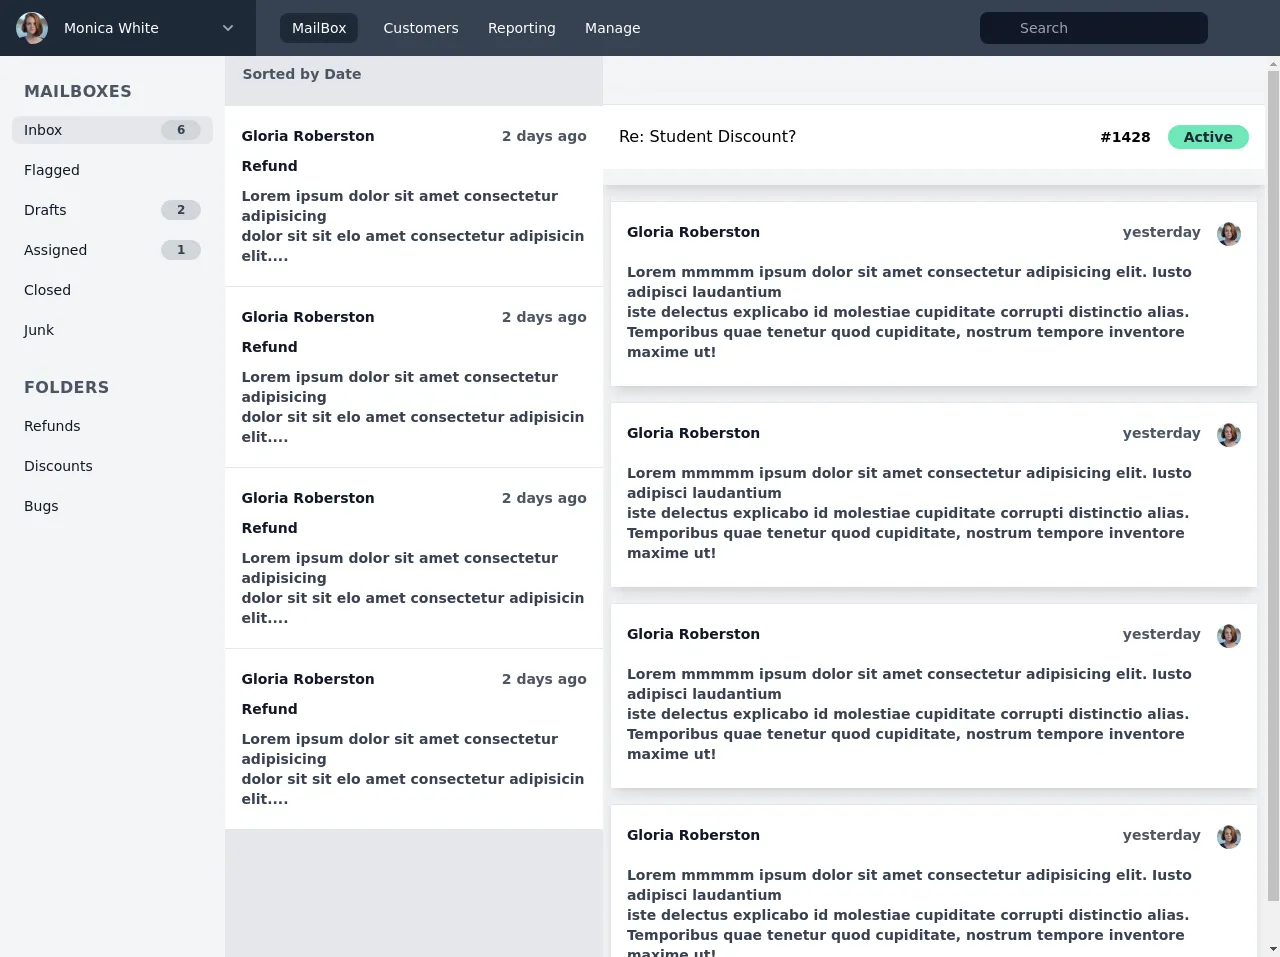Go to the Junk mailbox

tap(39, 330)
